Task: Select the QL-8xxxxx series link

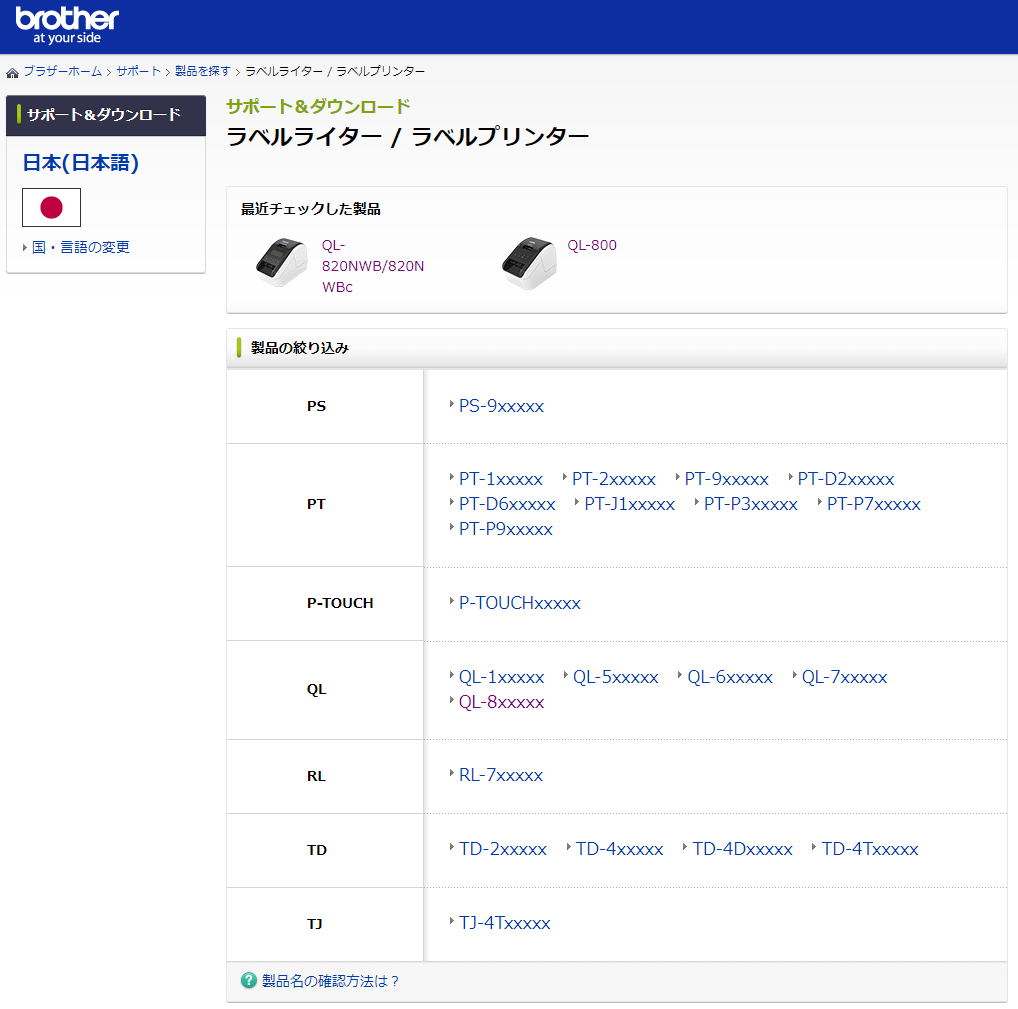Action: pos(501,703)
